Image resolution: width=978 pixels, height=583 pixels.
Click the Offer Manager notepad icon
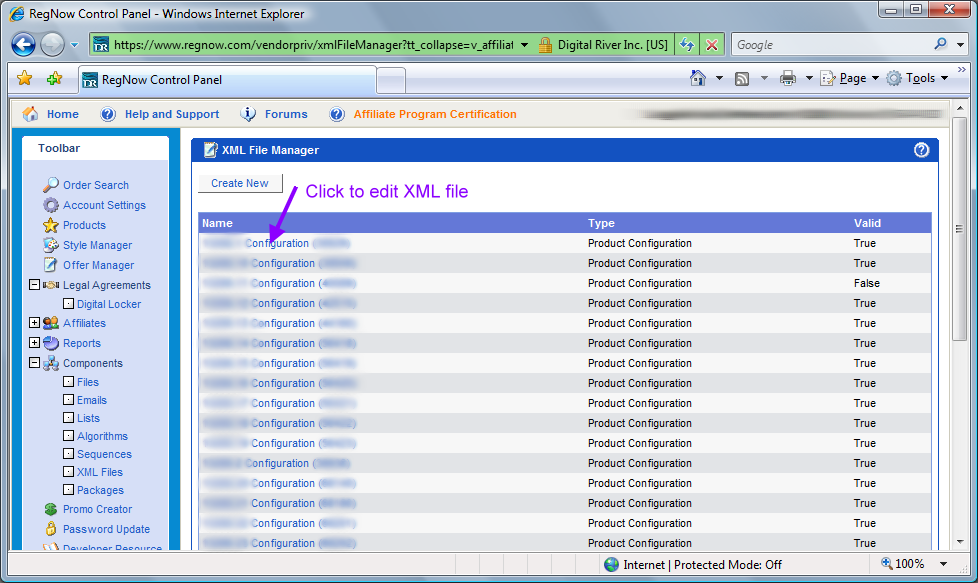coord(51,265)
